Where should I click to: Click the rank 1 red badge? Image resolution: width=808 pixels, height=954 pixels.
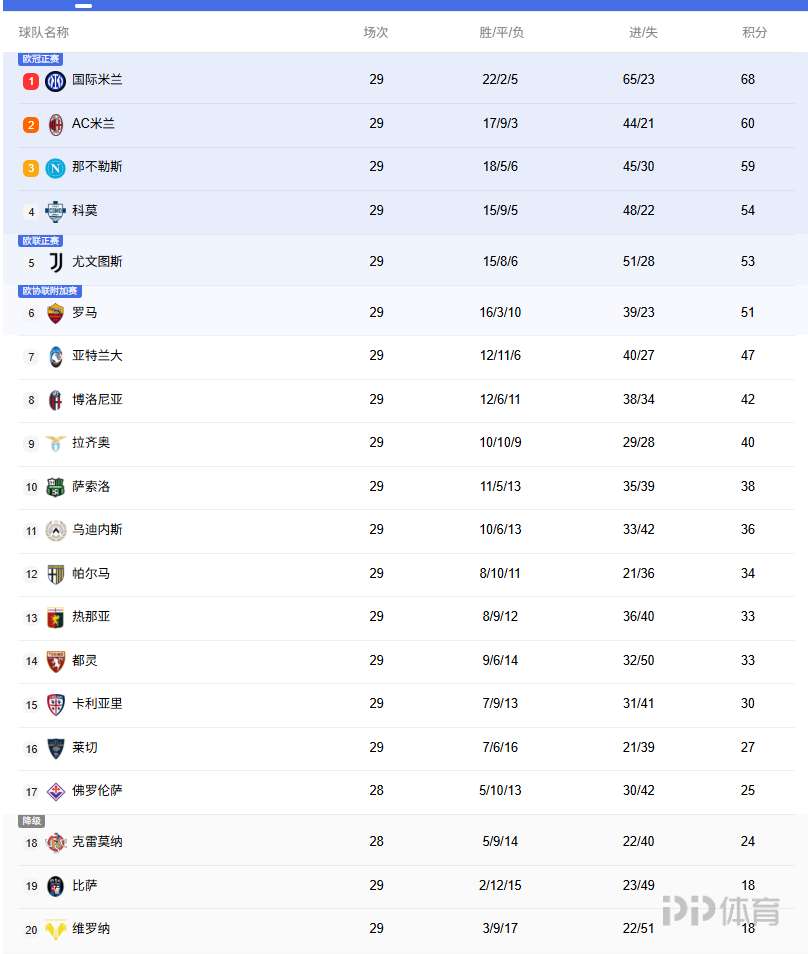[31, 81]
